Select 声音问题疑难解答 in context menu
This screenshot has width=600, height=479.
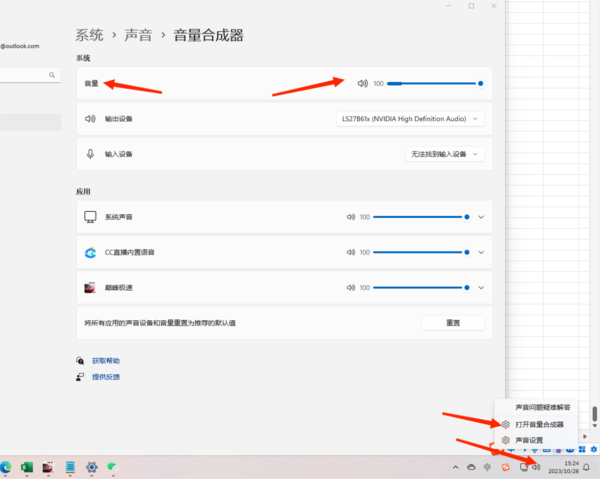pos(536,407)
